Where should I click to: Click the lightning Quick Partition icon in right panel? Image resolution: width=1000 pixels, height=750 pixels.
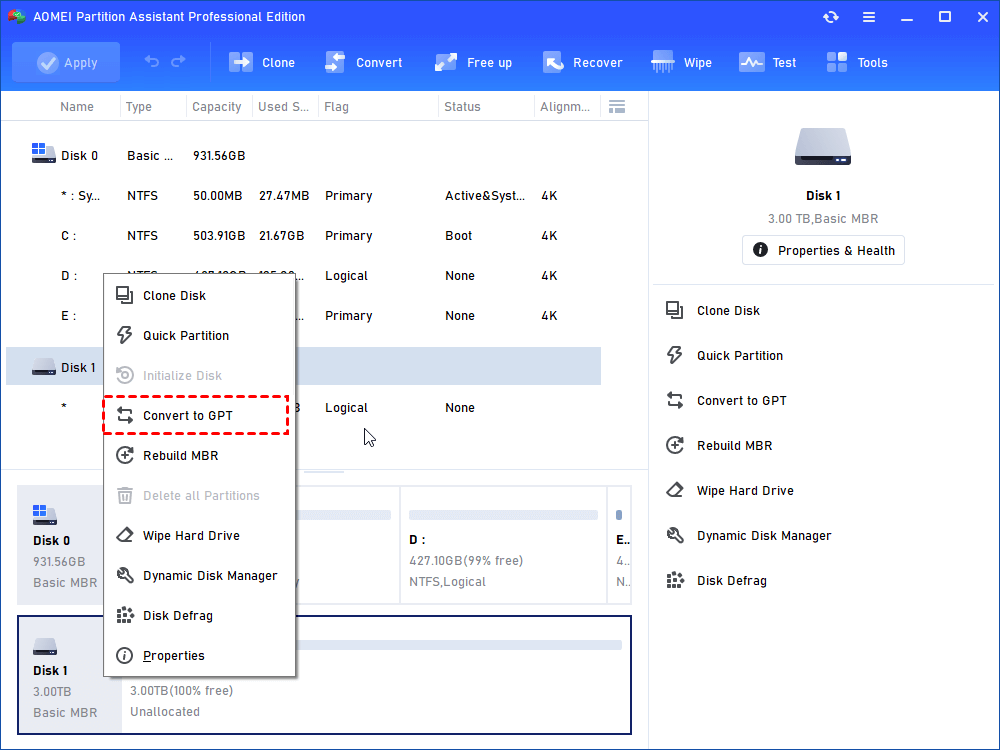[x=675, y=355]
